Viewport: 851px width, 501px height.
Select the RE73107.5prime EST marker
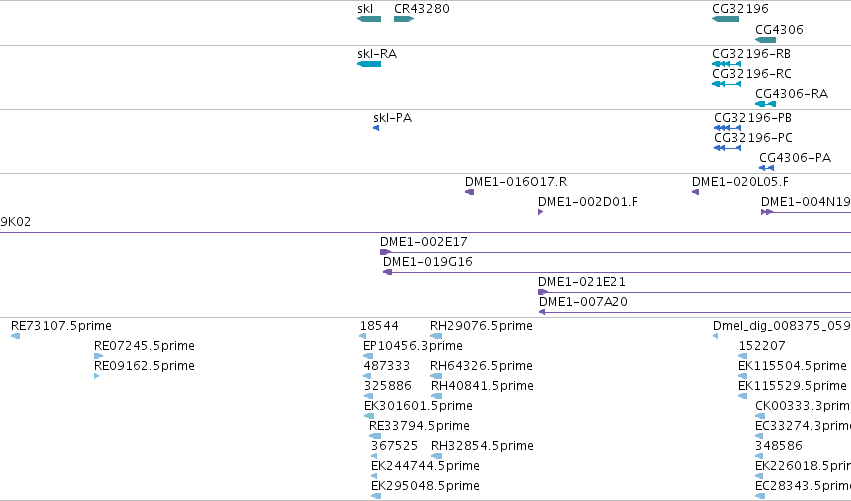pyautogui.click(x=16, y=336)
